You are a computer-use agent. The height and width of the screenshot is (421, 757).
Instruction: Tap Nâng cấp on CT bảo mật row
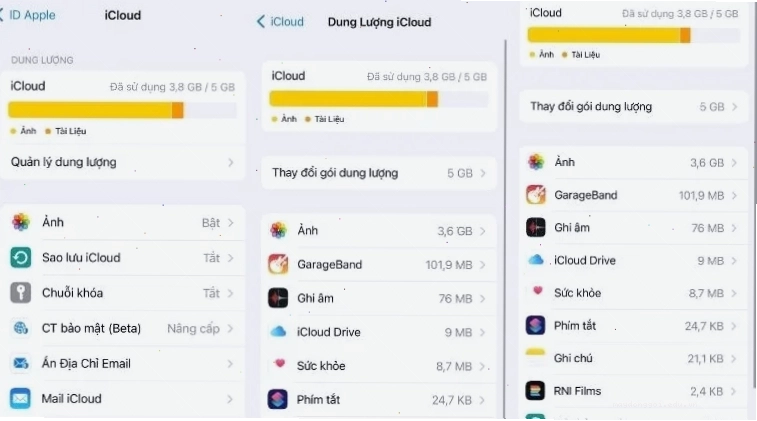[194, 329]
